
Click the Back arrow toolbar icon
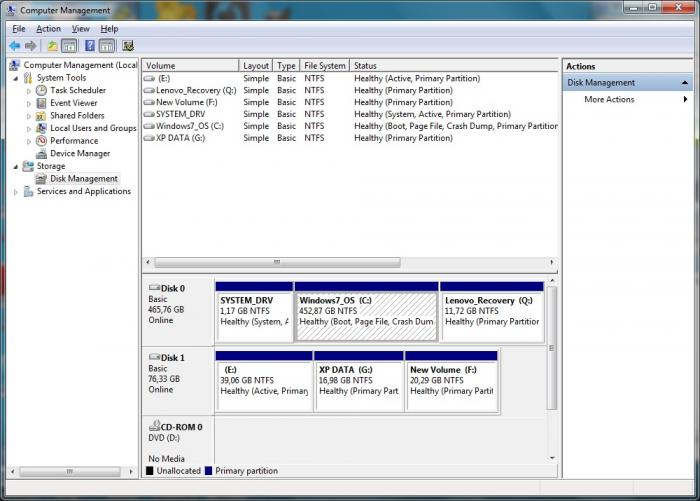[x=15, y=46]
